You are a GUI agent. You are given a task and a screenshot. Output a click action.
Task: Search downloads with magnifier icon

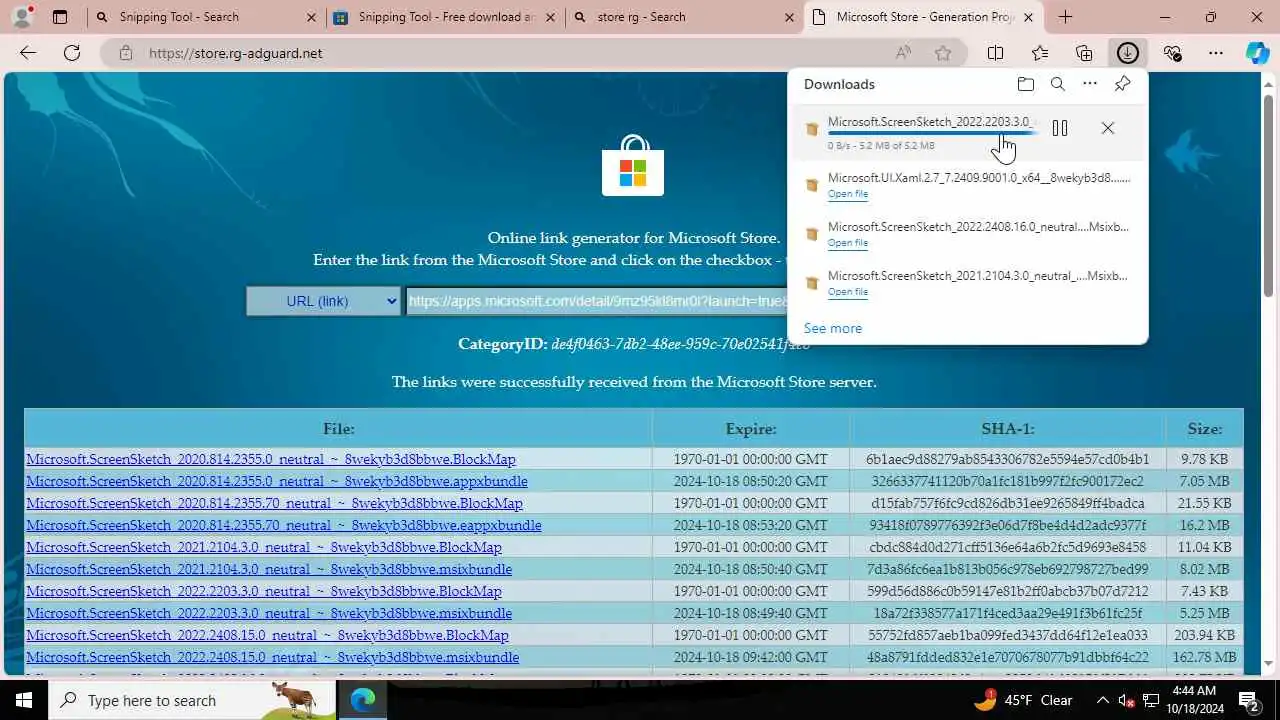click(x=1057, y=84)
